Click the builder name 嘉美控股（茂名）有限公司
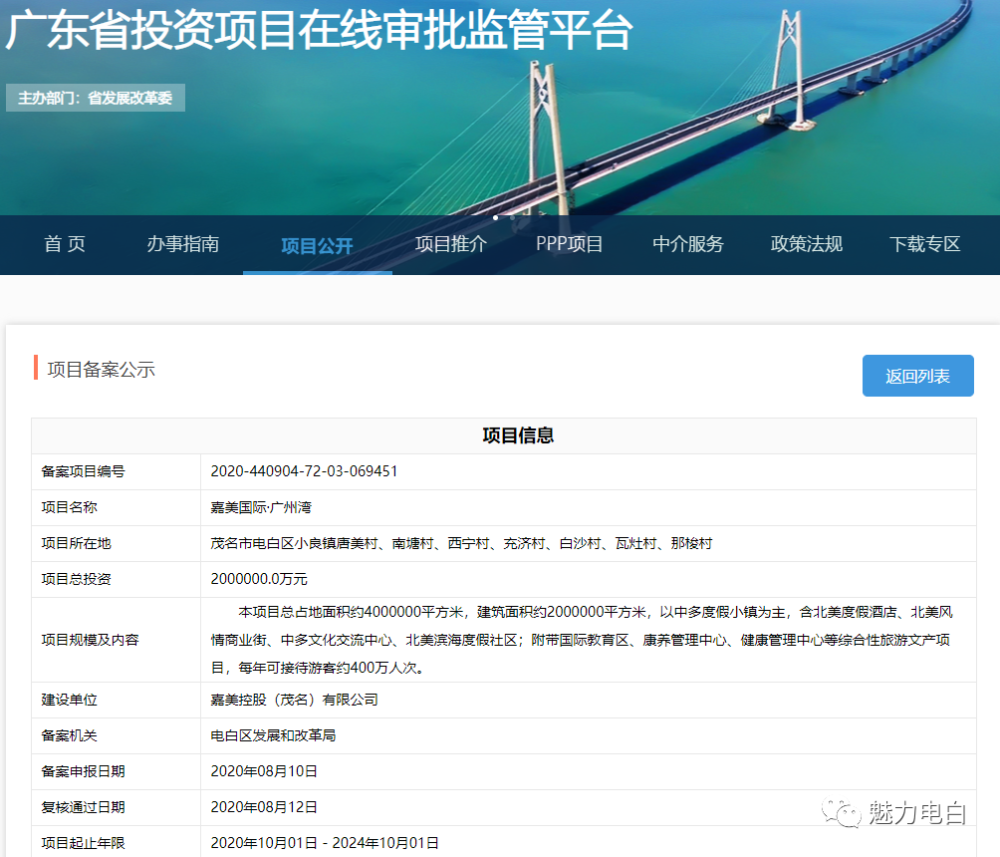Viewport: 1000px width, 857px height. point(295,700)
